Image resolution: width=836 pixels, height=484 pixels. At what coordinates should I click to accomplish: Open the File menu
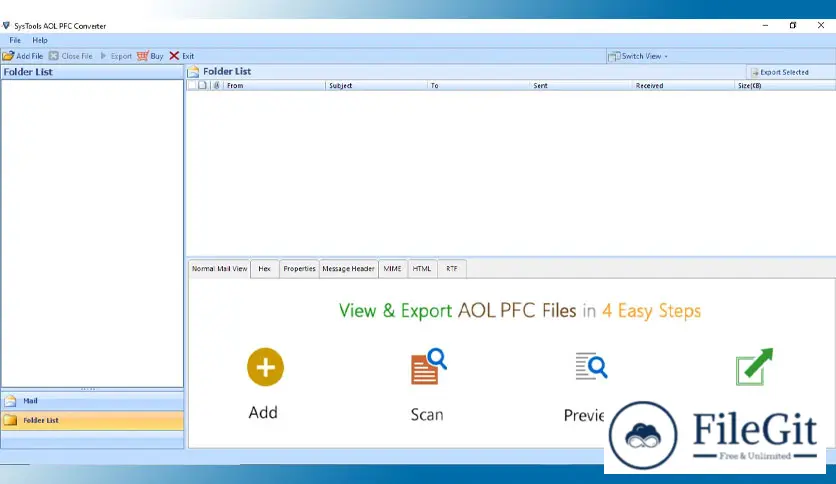click(x=15, y=40)
